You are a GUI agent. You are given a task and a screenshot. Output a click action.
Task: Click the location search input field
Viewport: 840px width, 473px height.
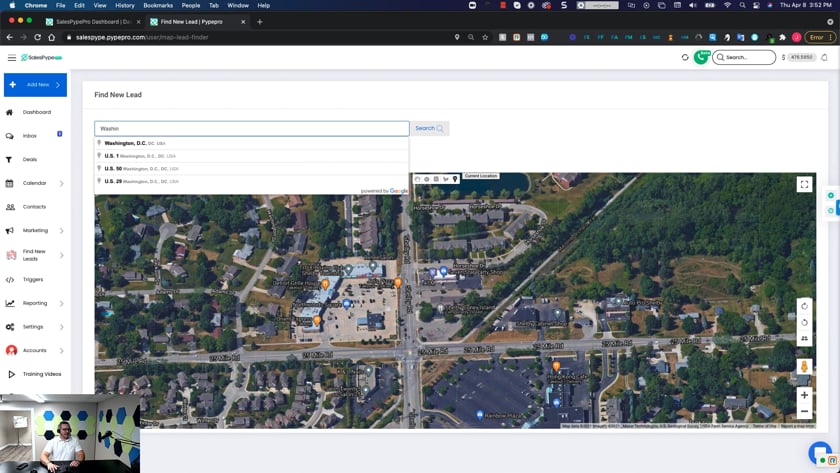[x=252, y=129]
